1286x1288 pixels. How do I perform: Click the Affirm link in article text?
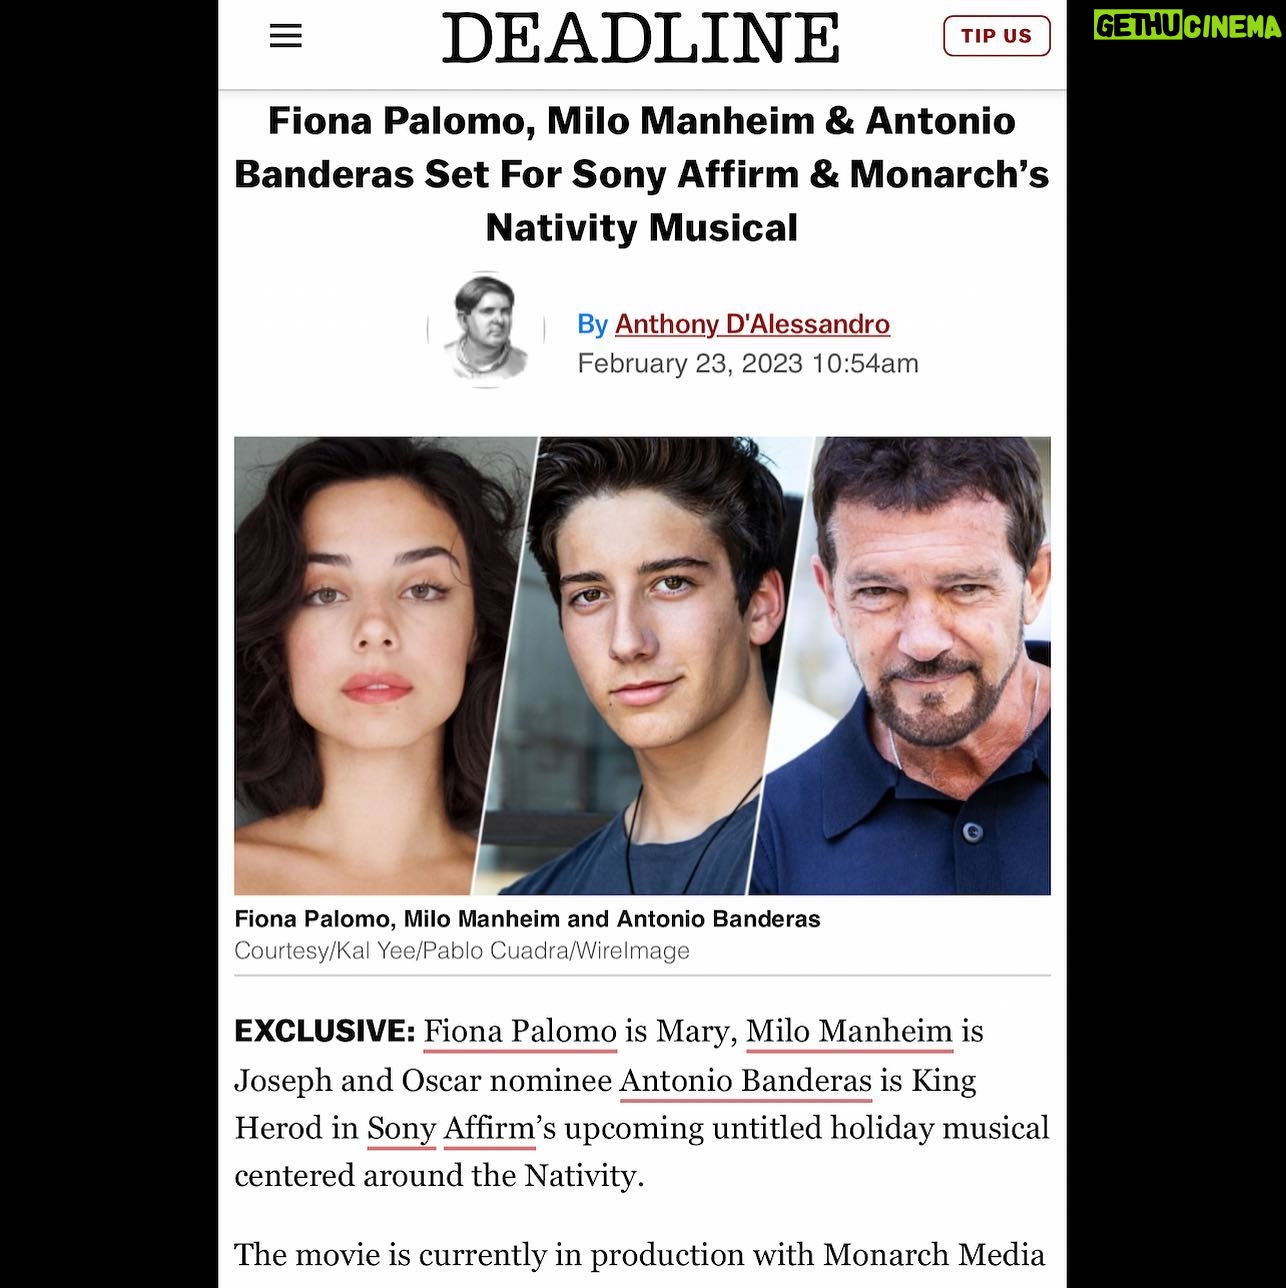(489, 1129)
